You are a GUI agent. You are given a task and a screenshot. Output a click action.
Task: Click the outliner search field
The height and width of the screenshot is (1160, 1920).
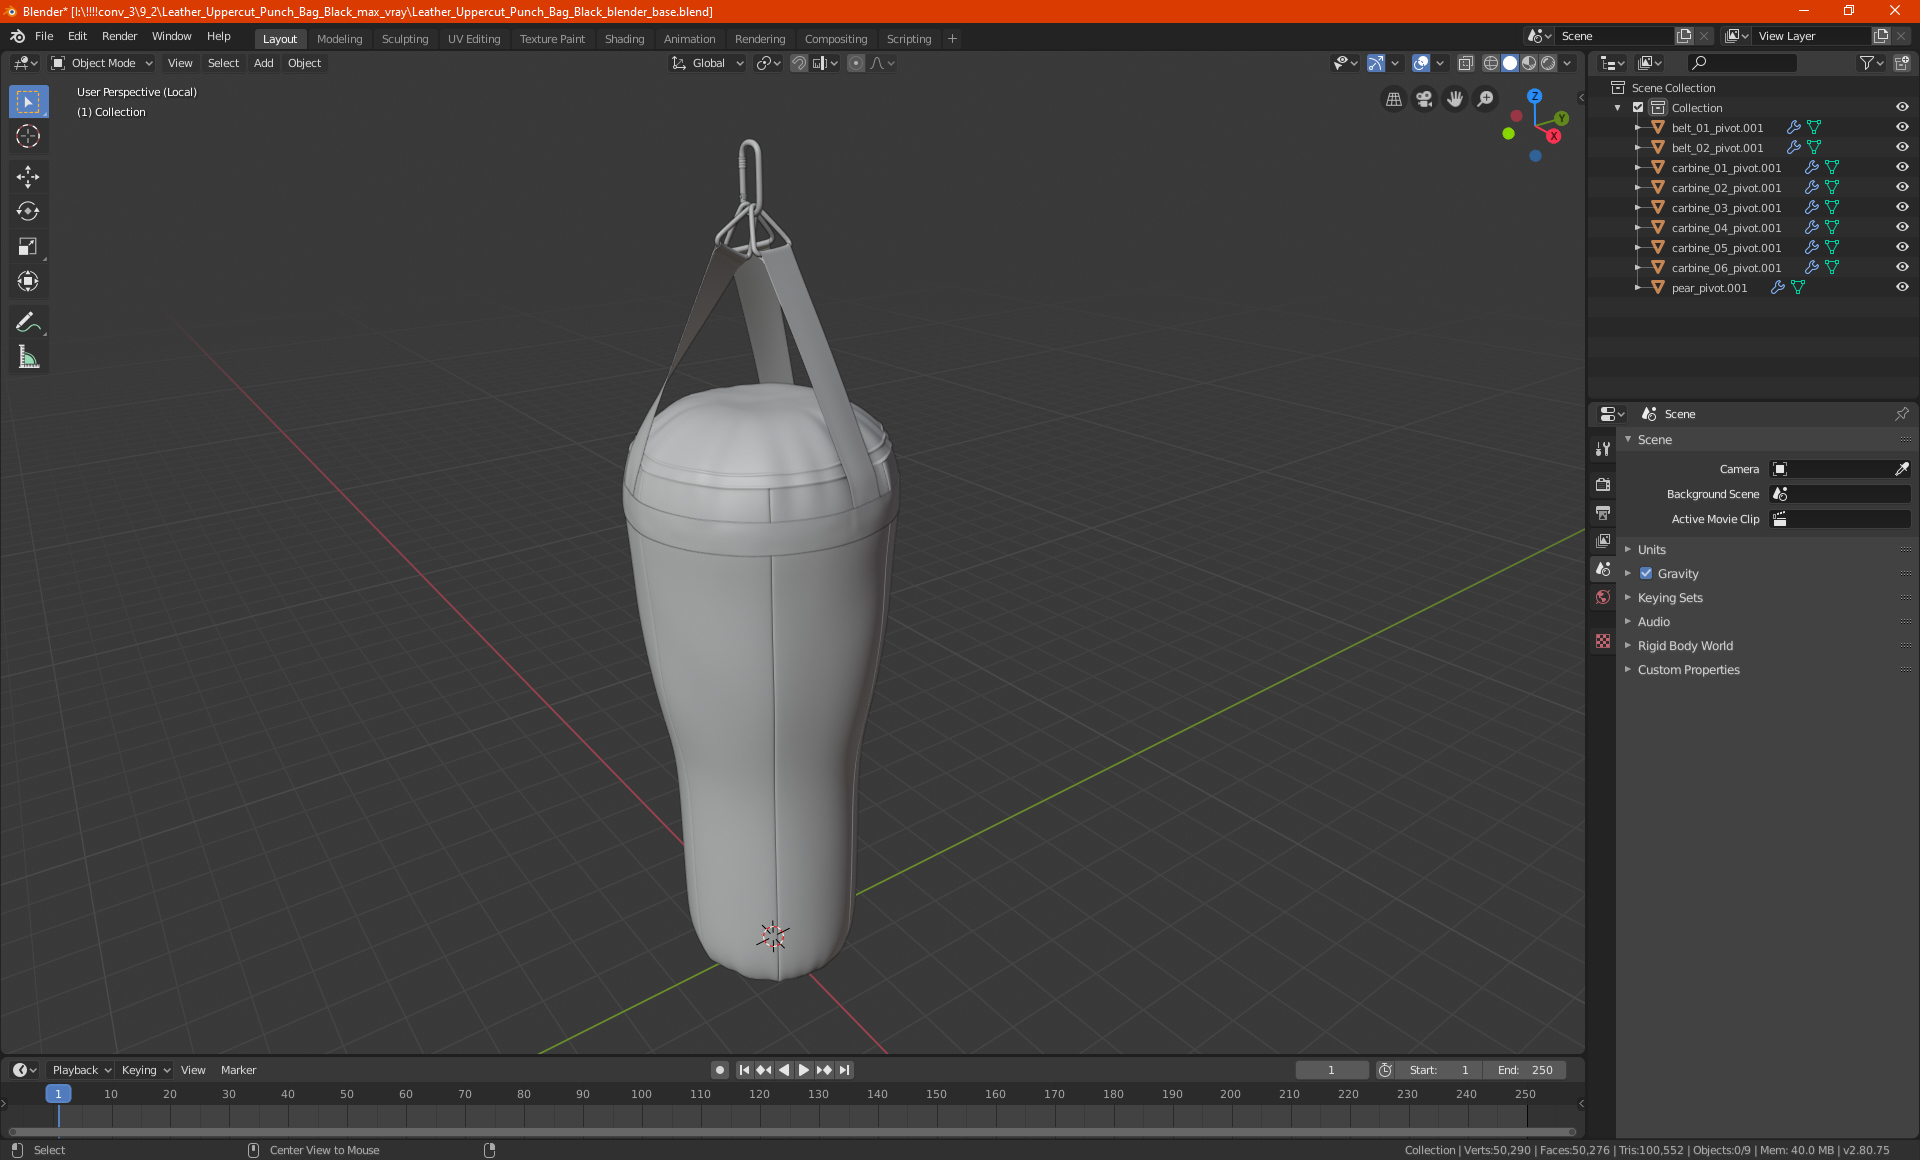point(1741,63)
